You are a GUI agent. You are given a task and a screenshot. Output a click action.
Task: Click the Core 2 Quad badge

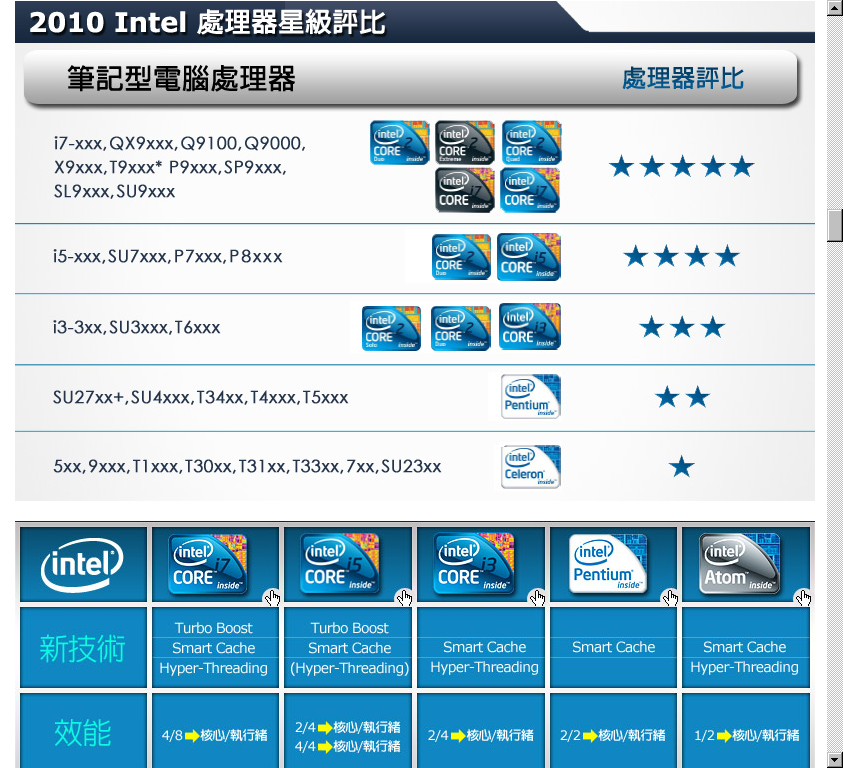pyautogui.click(x=531, y=143)
